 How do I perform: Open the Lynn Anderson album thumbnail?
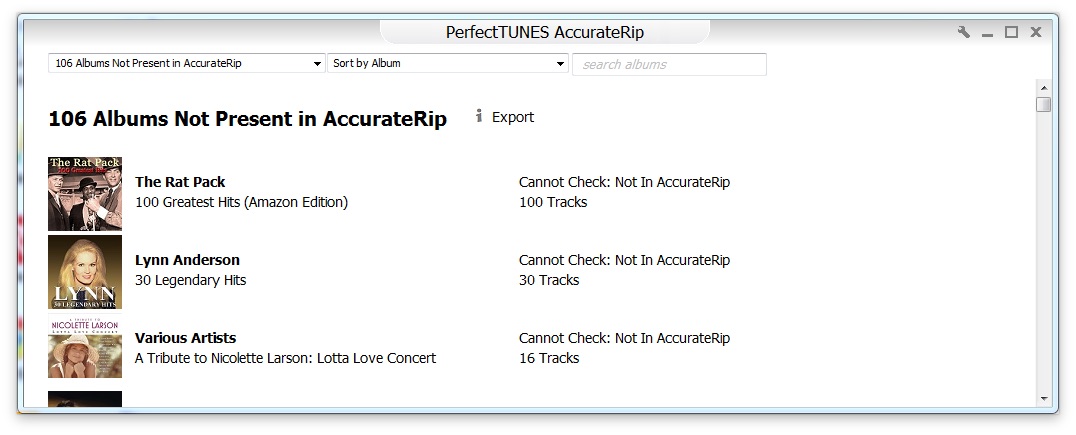pyautogui.click(x=85, y=271)
